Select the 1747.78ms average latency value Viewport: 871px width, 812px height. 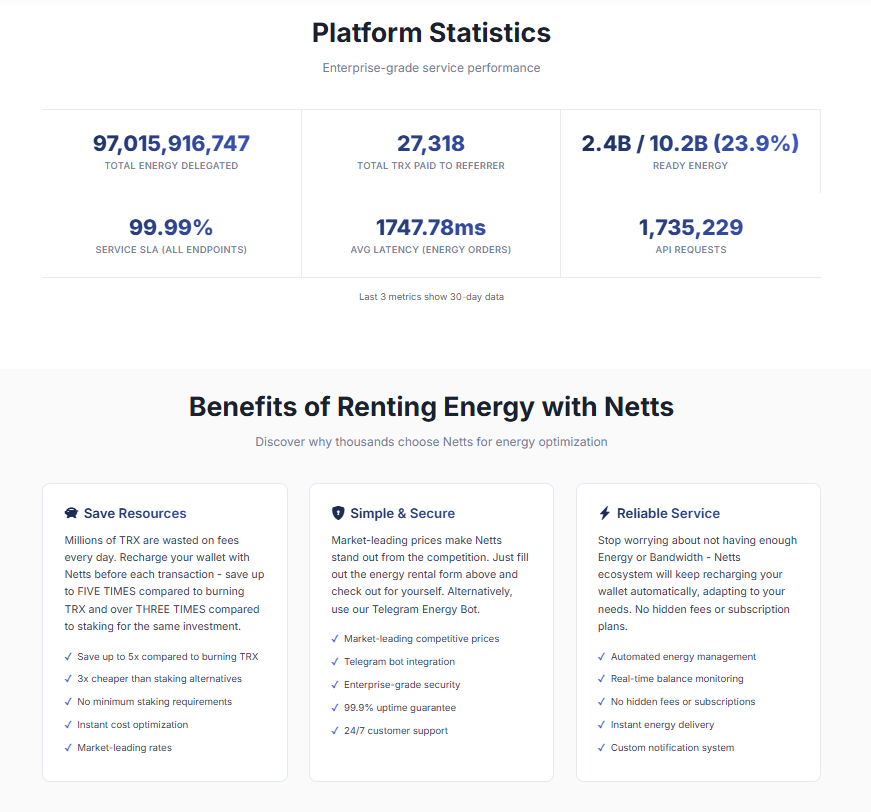pos(431,228)
